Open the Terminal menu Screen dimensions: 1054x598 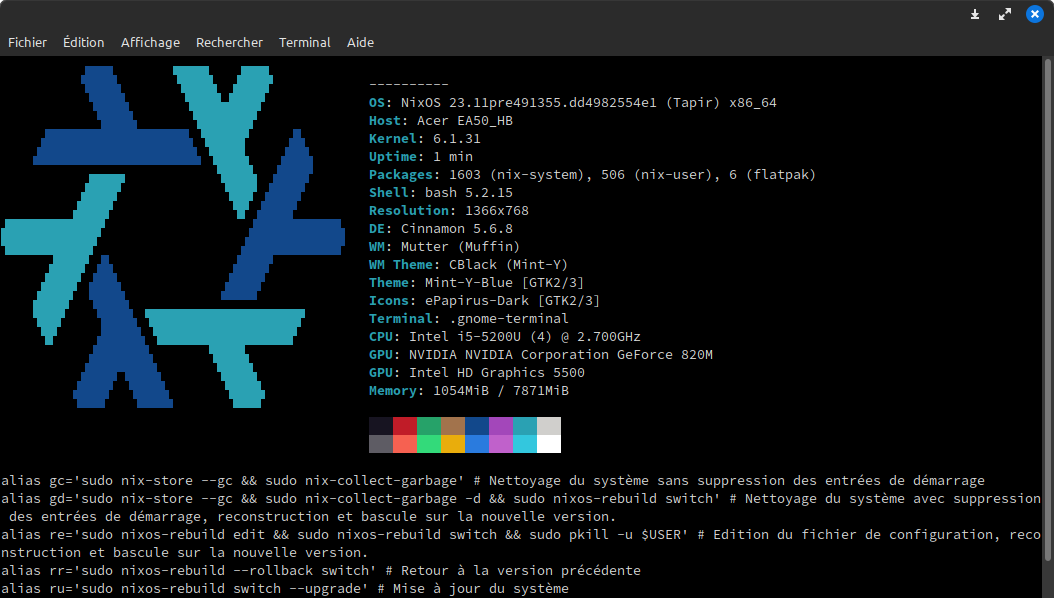pos(304,42)
